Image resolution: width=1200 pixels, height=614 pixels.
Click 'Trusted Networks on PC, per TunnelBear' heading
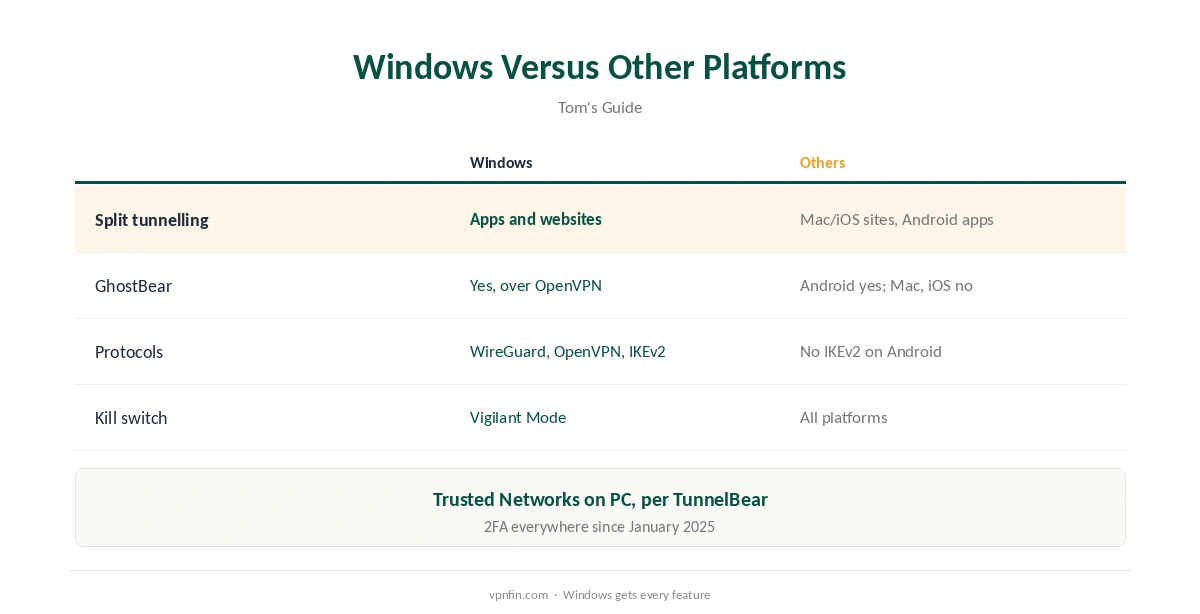(x=600, y=499)
